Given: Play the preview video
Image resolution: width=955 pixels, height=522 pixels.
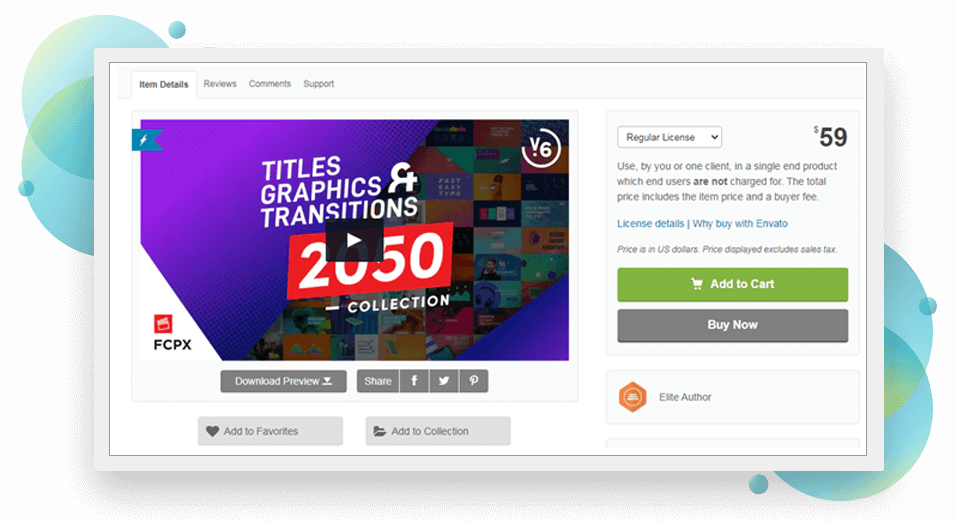Looking at the screenshot, I should [x=354, y=241].
